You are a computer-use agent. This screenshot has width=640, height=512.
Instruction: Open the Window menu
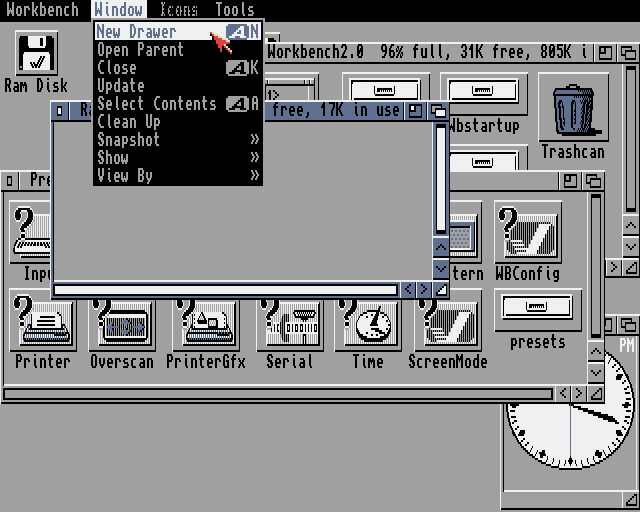119,9
